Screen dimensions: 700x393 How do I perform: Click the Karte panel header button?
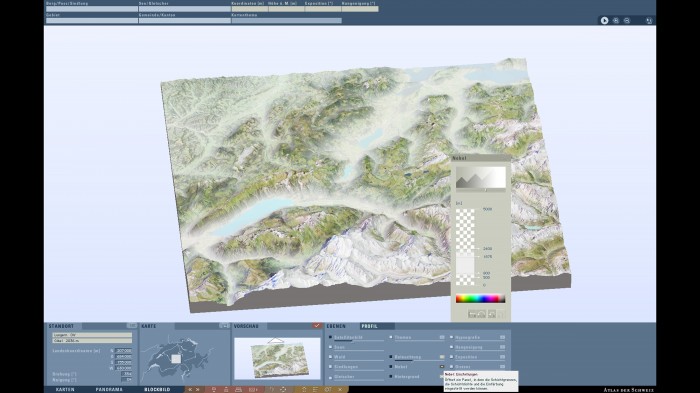224,326
